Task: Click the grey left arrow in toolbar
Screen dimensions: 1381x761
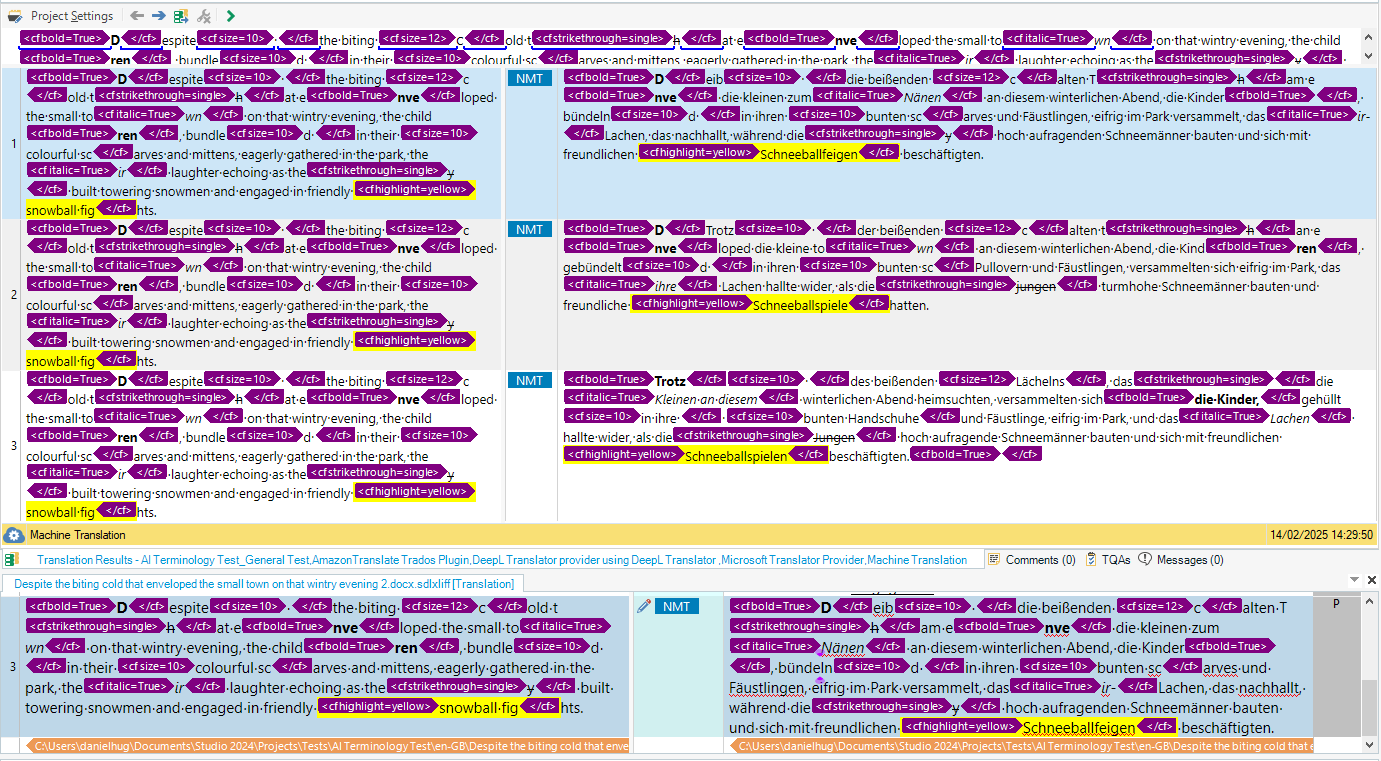Action: click(137, 16)
